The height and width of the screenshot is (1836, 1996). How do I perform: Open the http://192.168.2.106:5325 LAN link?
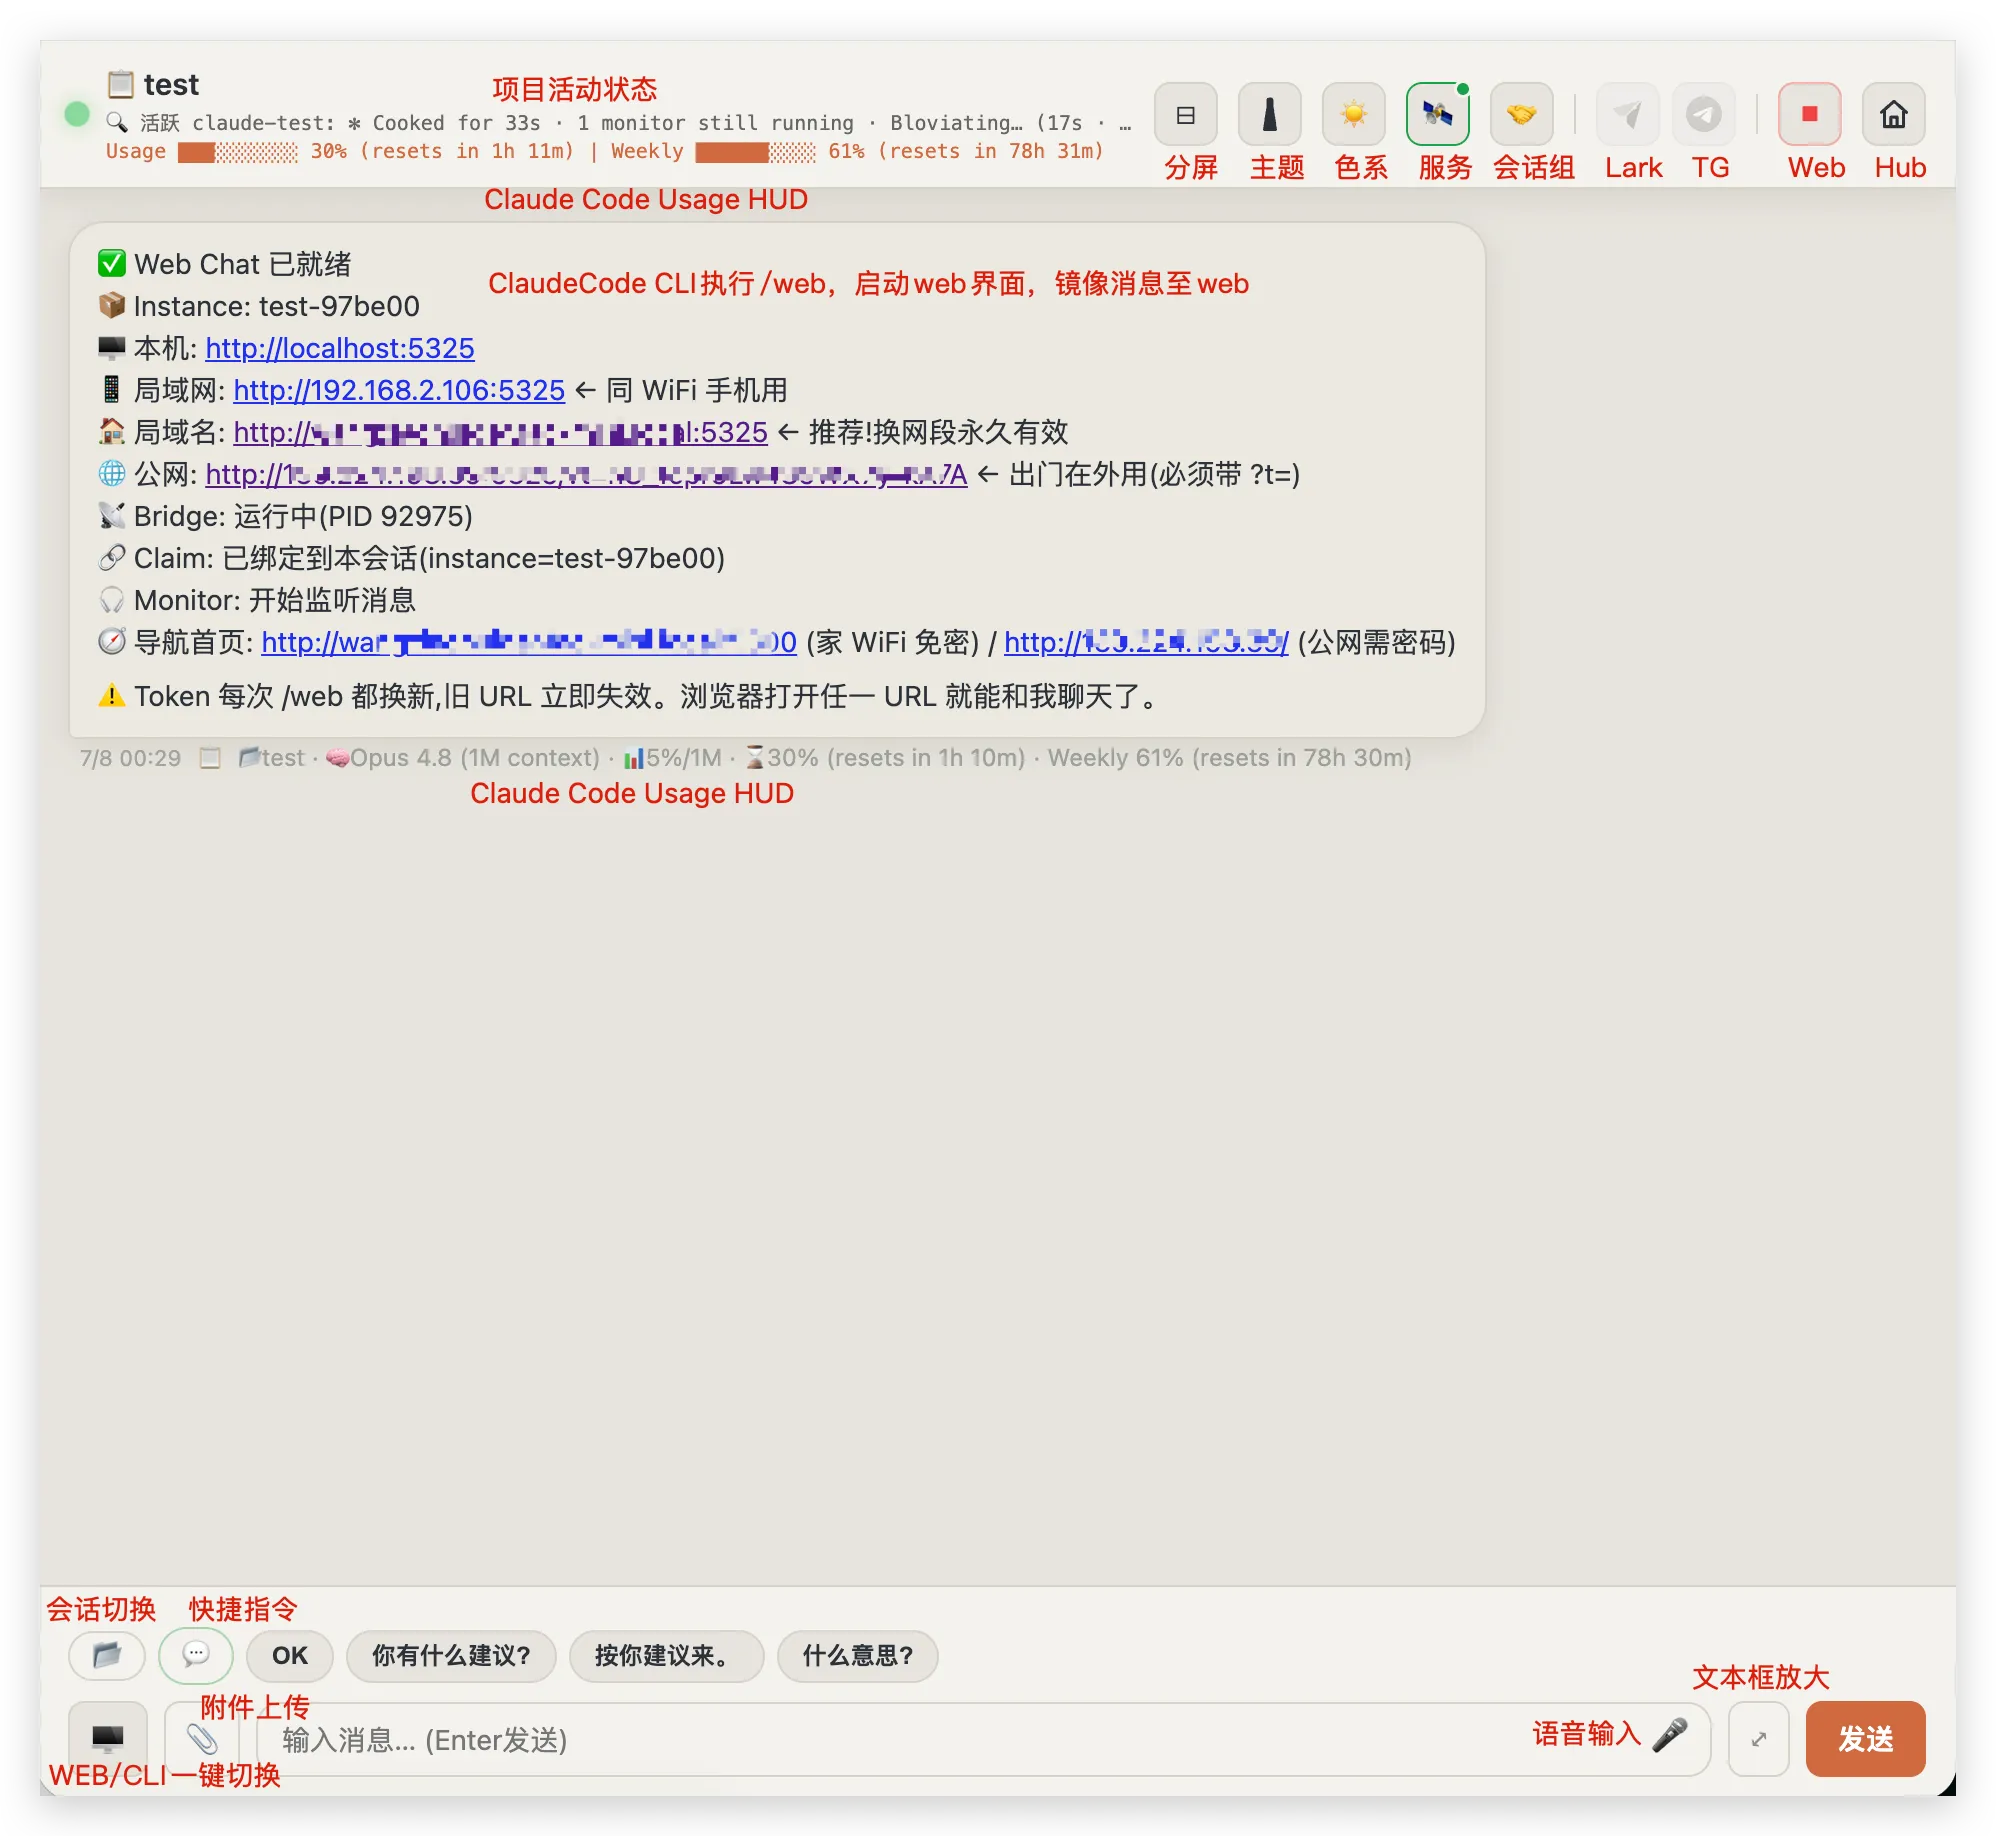click(399, 390)
